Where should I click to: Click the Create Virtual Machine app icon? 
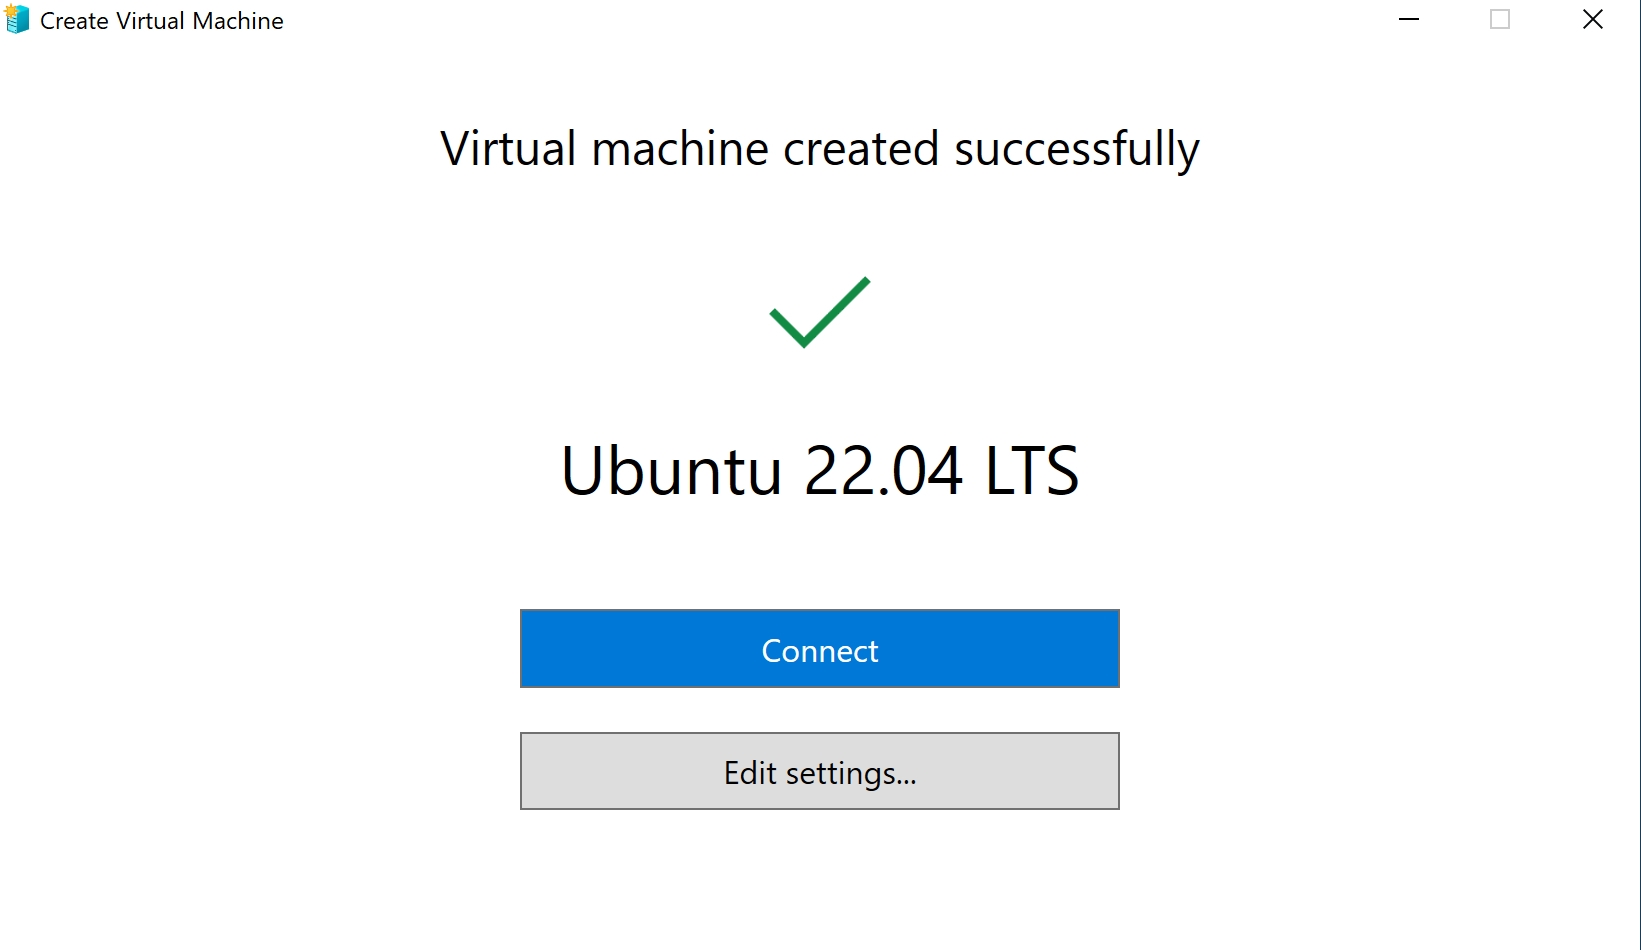[16, 19]
